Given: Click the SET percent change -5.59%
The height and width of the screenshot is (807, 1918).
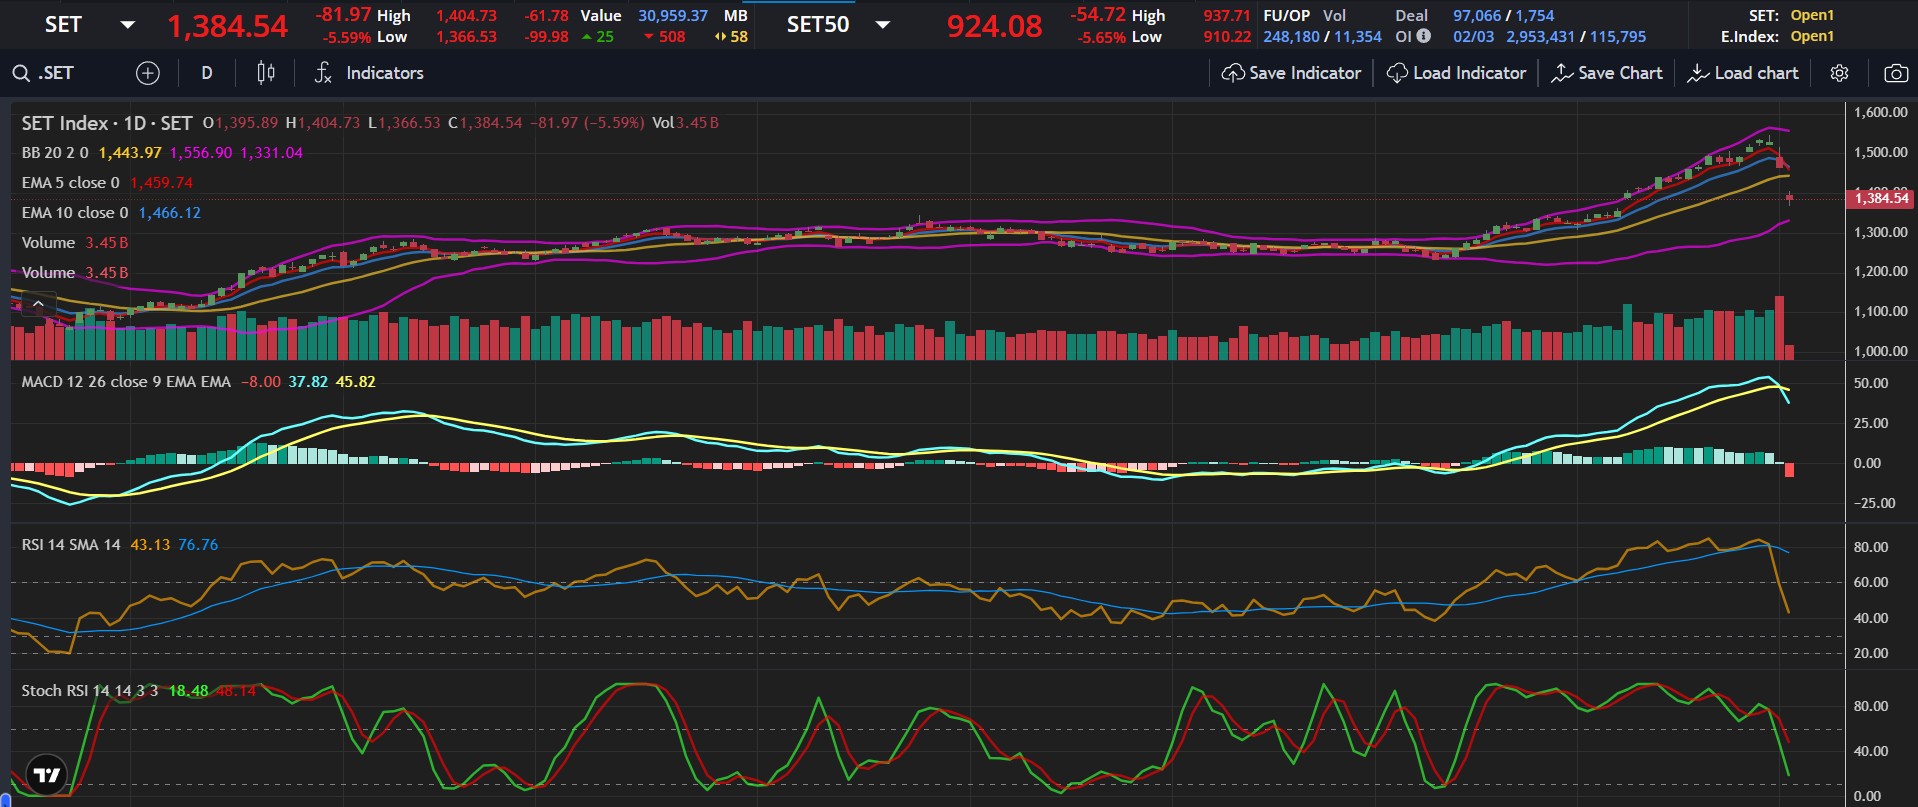Looking at the screenshot, I should (346, 37).
